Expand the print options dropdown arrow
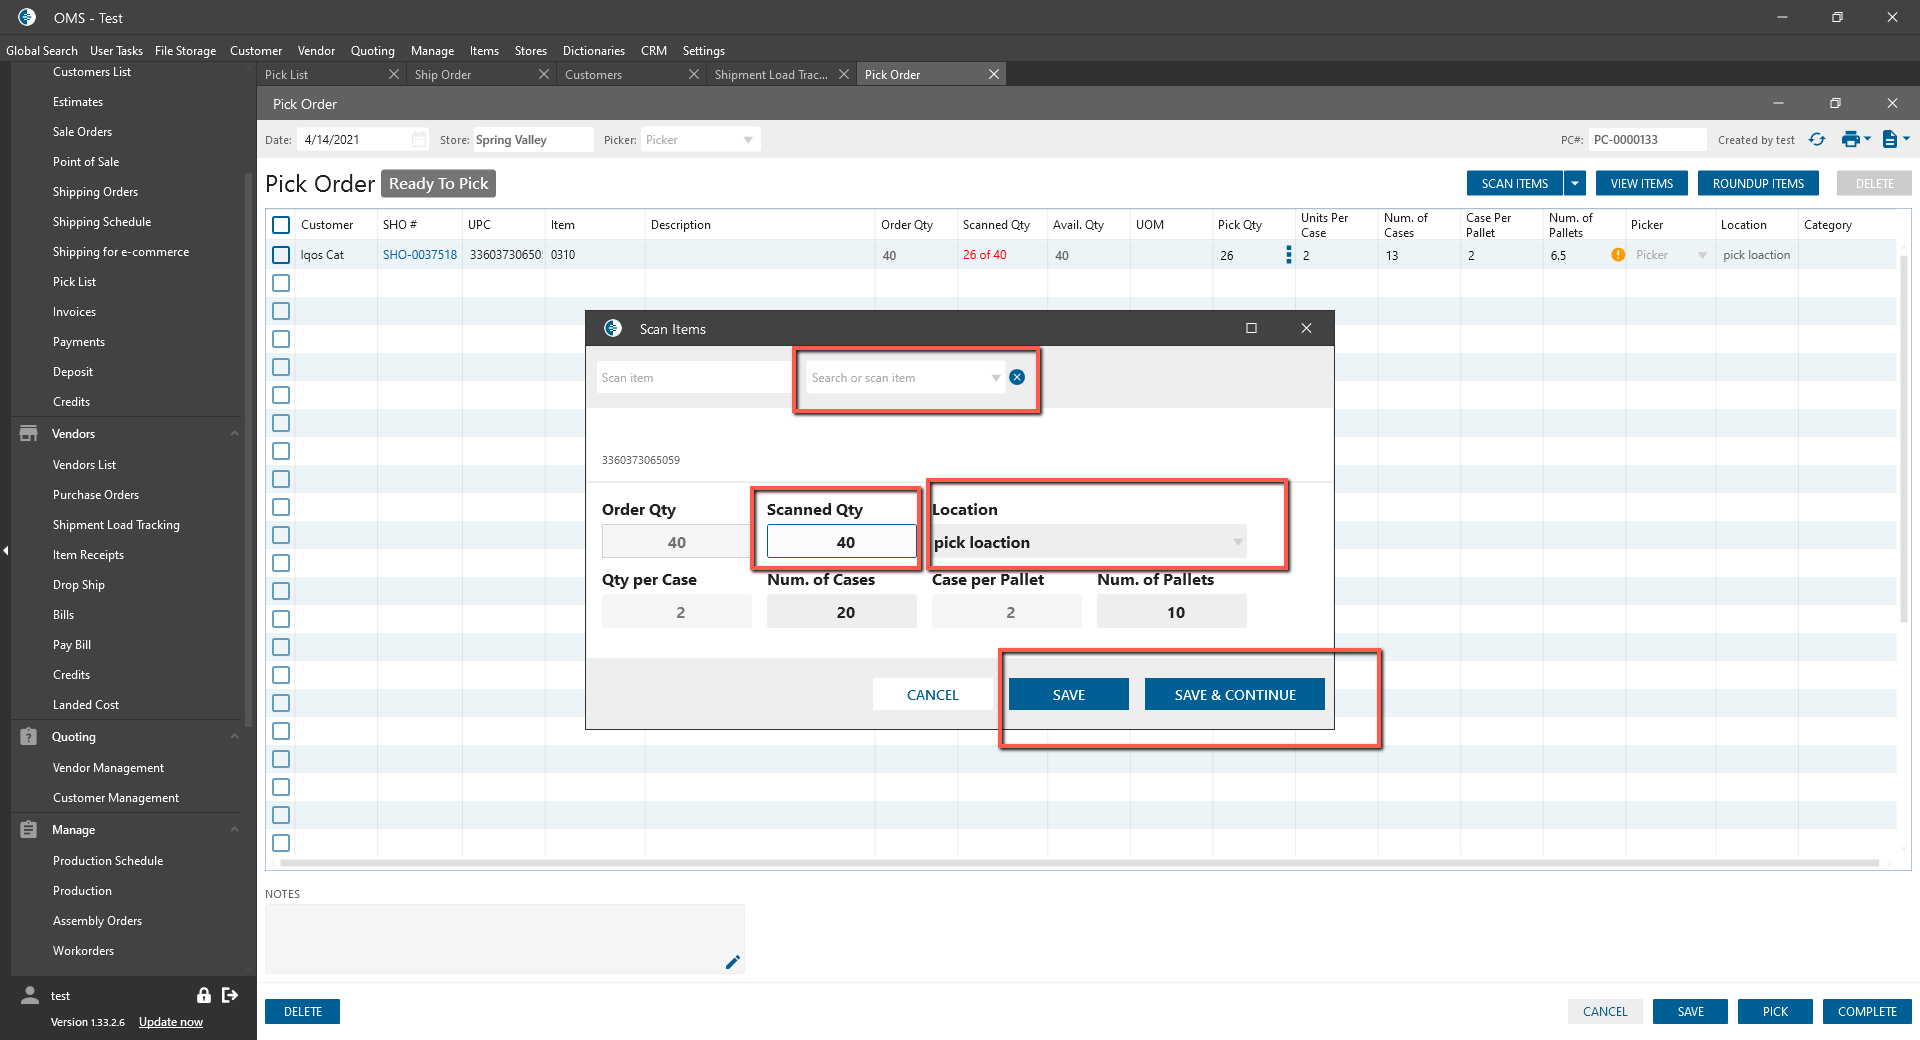 point(1867,139)
